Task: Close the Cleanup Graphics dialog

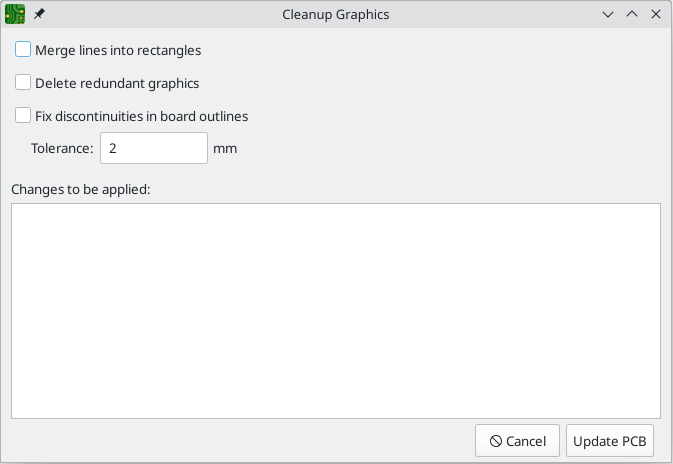Action: [655, 15]
